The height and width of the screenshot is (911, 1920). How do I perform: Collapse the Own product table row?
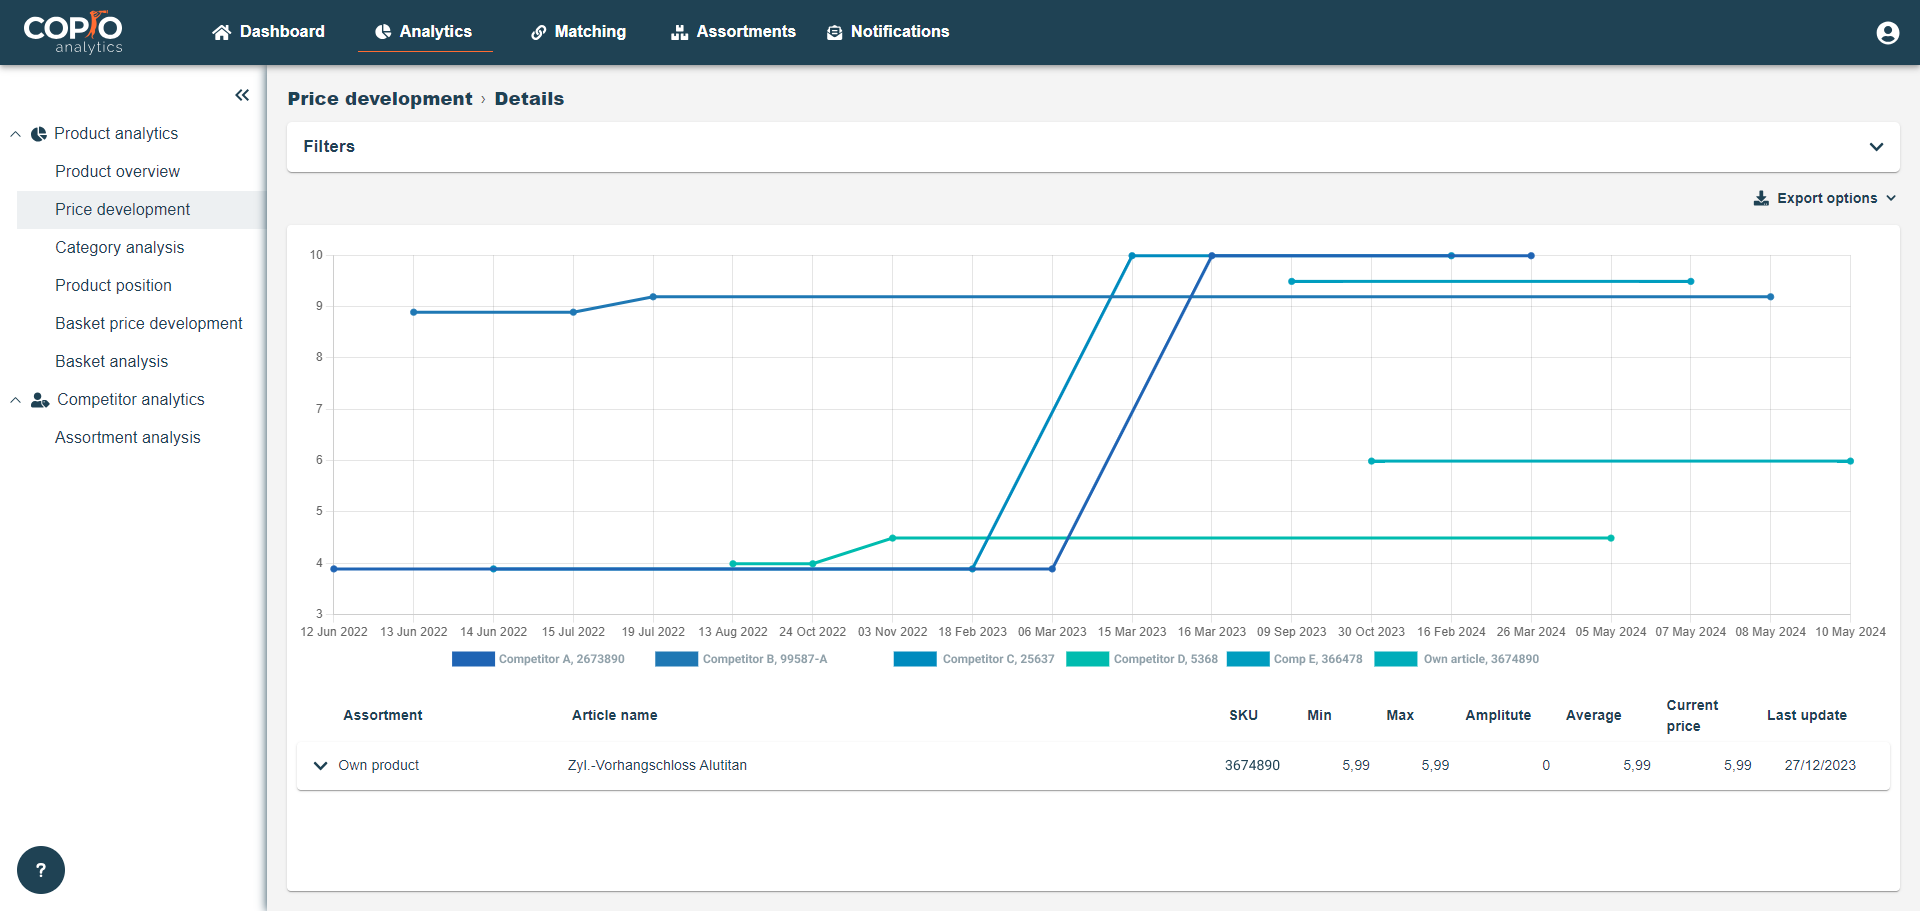coord(320,765)
